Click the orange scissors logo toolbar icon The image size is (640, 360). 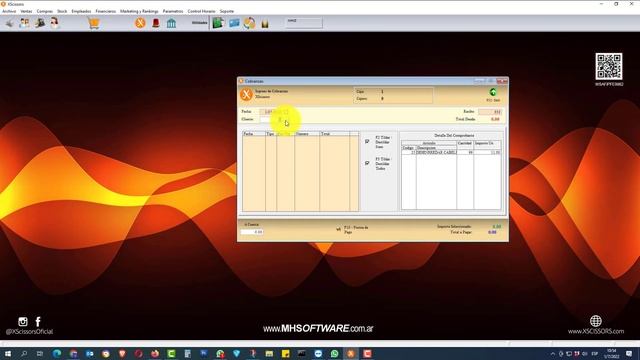140,23
